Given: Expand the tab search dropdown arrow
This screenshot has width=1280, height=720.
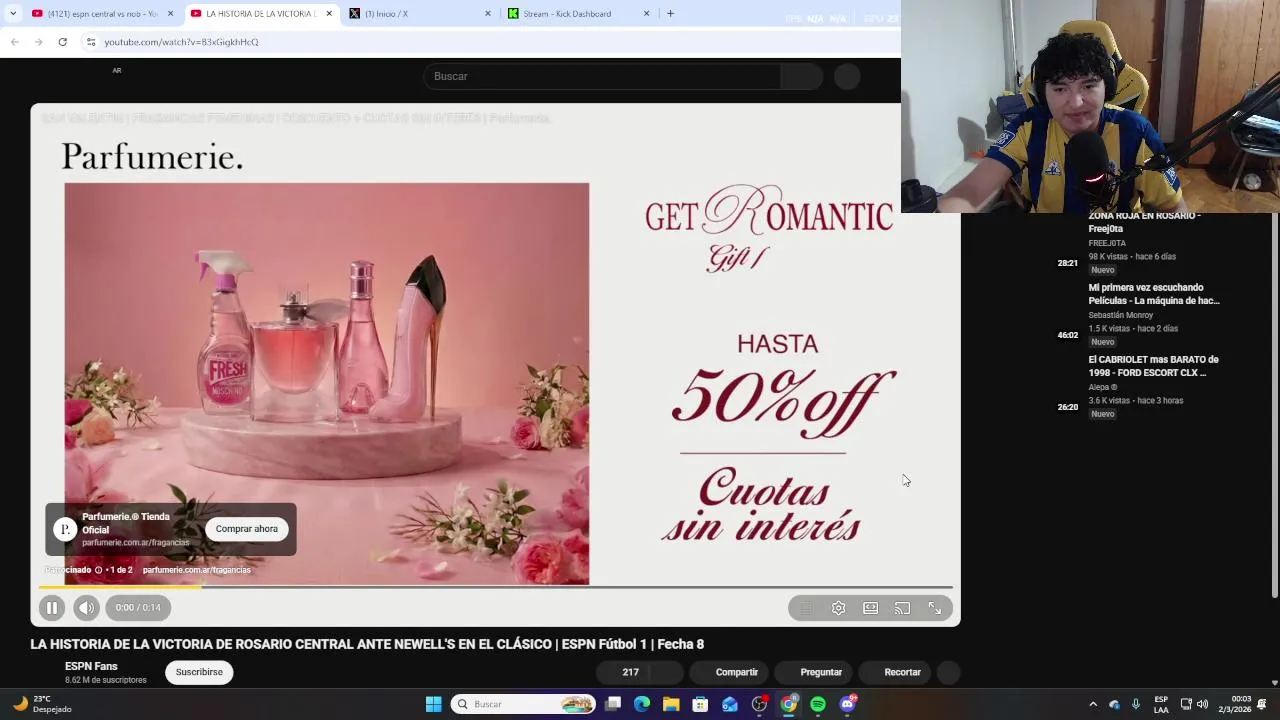Looking at the screenshot, I should (13, 14).
